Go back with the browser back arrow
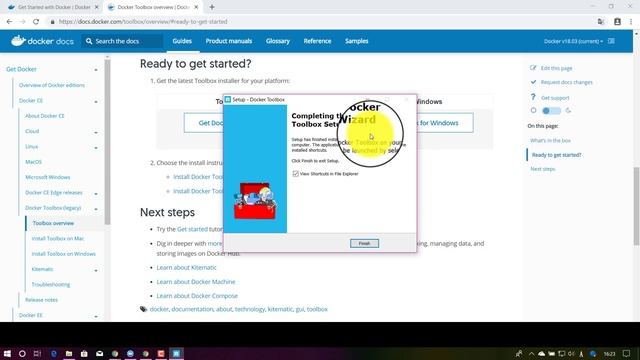Viewport: 640px width, 360px height. pyautogui.click(x=9, y=22)
